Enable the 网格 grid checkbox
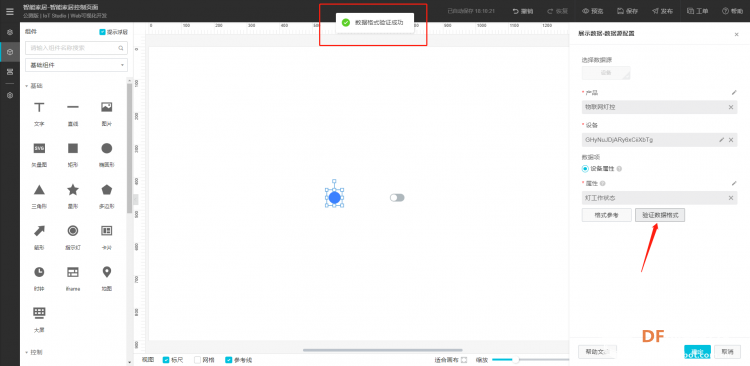Image resolution: width=750 pixels, height=366 pixels. 197,360
